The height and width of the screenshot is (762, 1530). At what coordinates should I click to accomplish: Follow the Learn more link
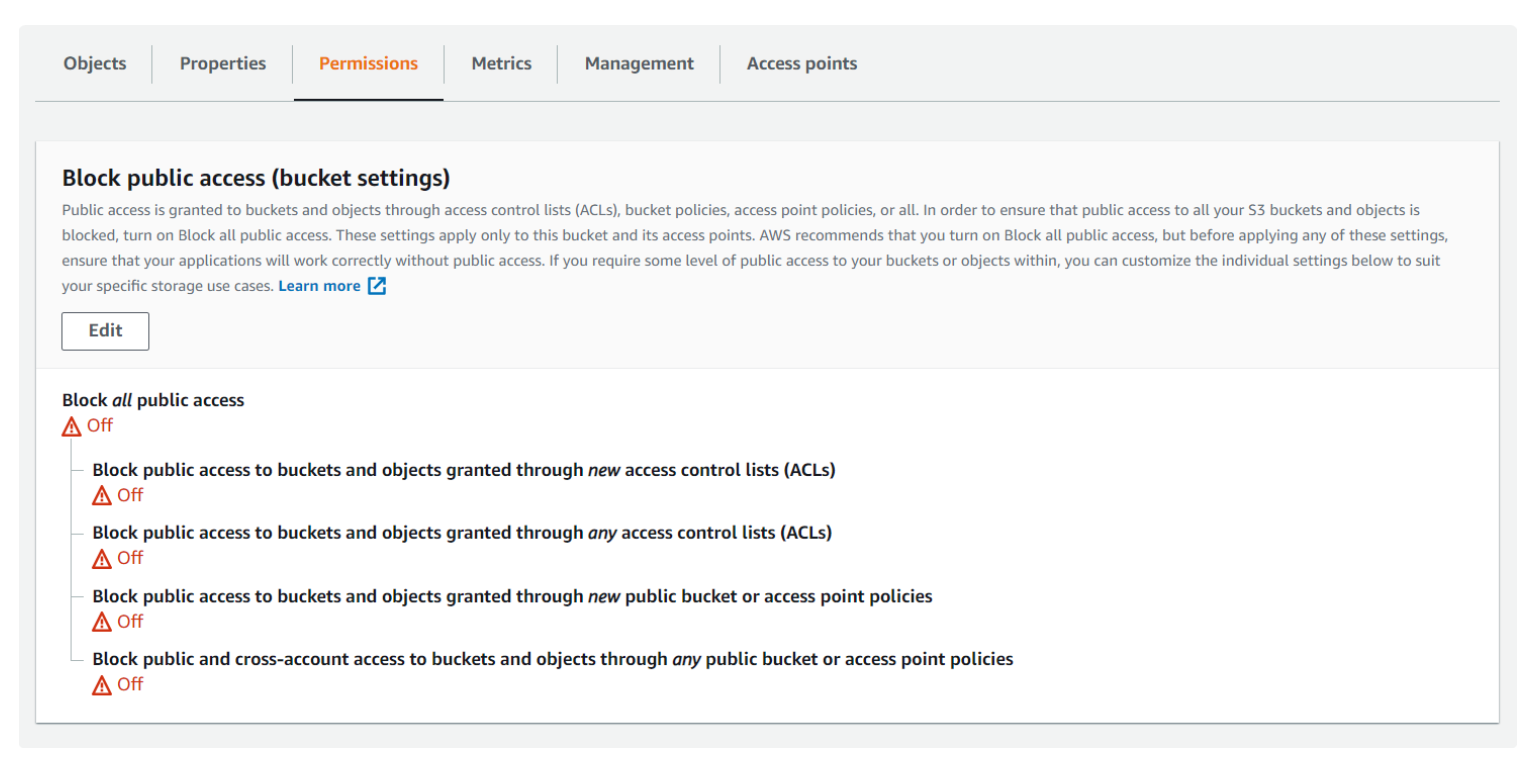click(x=319, y=286)
